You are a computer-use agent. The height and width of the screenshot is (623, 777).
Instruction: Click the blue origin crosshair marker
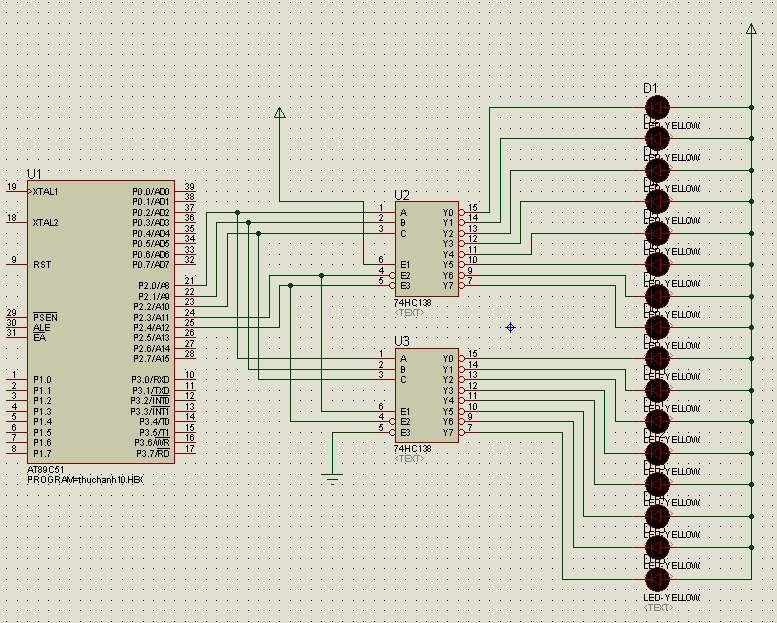tap(510, 328)
